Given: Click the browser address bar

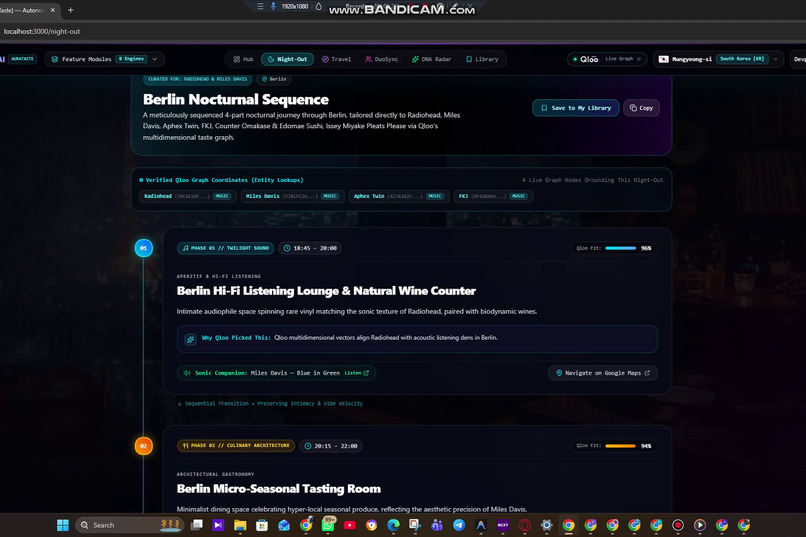Looking at the screenshot, I should coord(403,31).
